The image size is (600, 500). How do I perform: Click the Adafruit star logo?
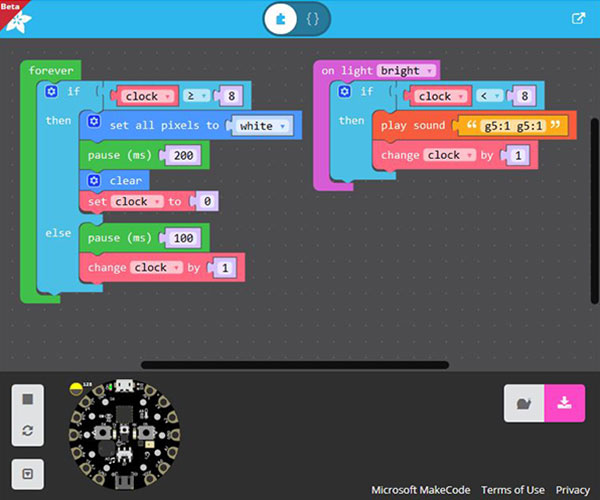click(20, 20)
